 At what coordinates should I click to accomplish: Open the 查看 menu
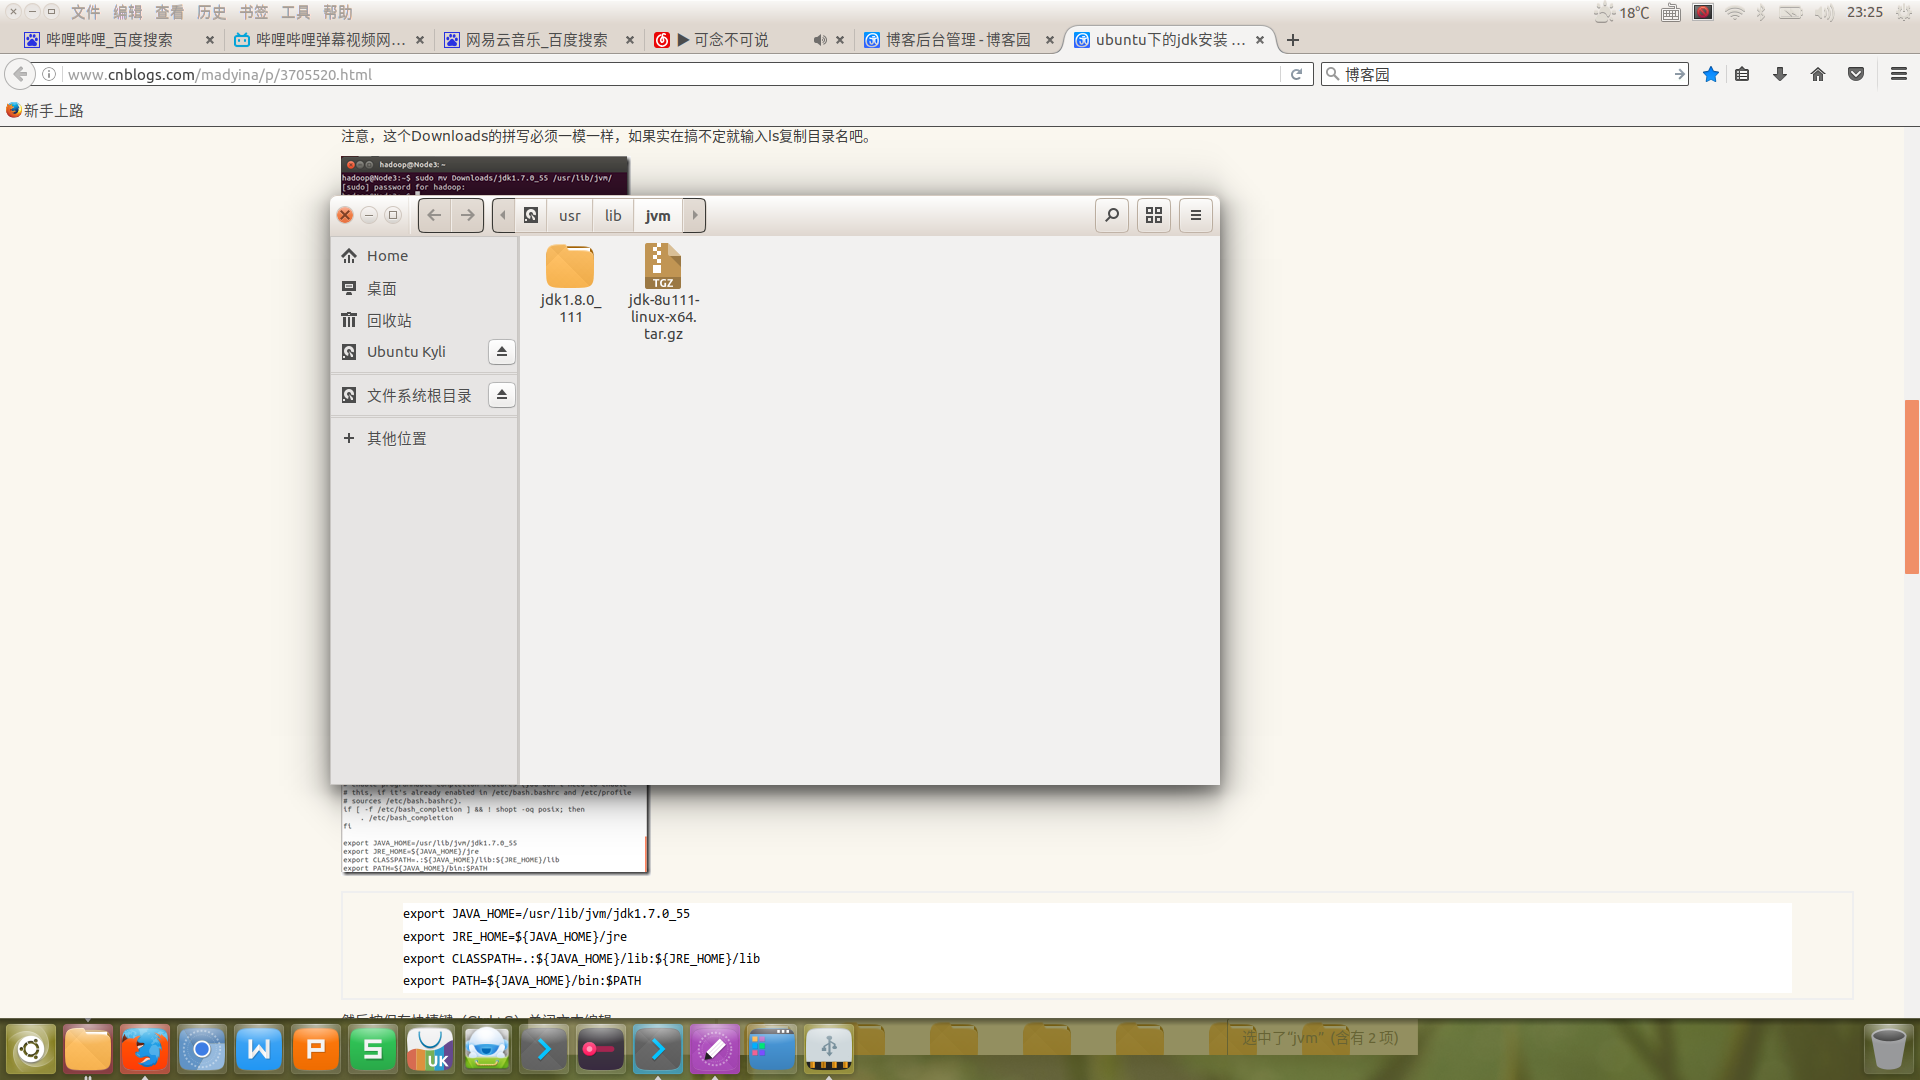[169, 12]
